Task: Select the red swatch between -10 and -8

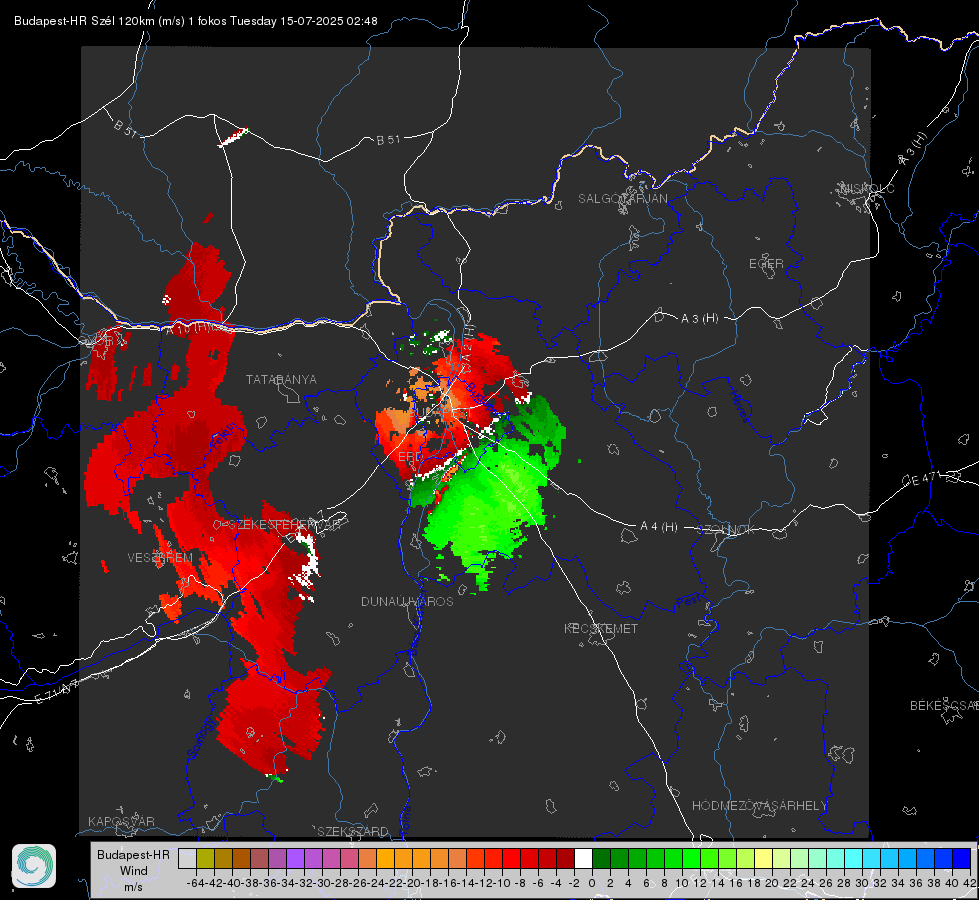Action: 511,858
